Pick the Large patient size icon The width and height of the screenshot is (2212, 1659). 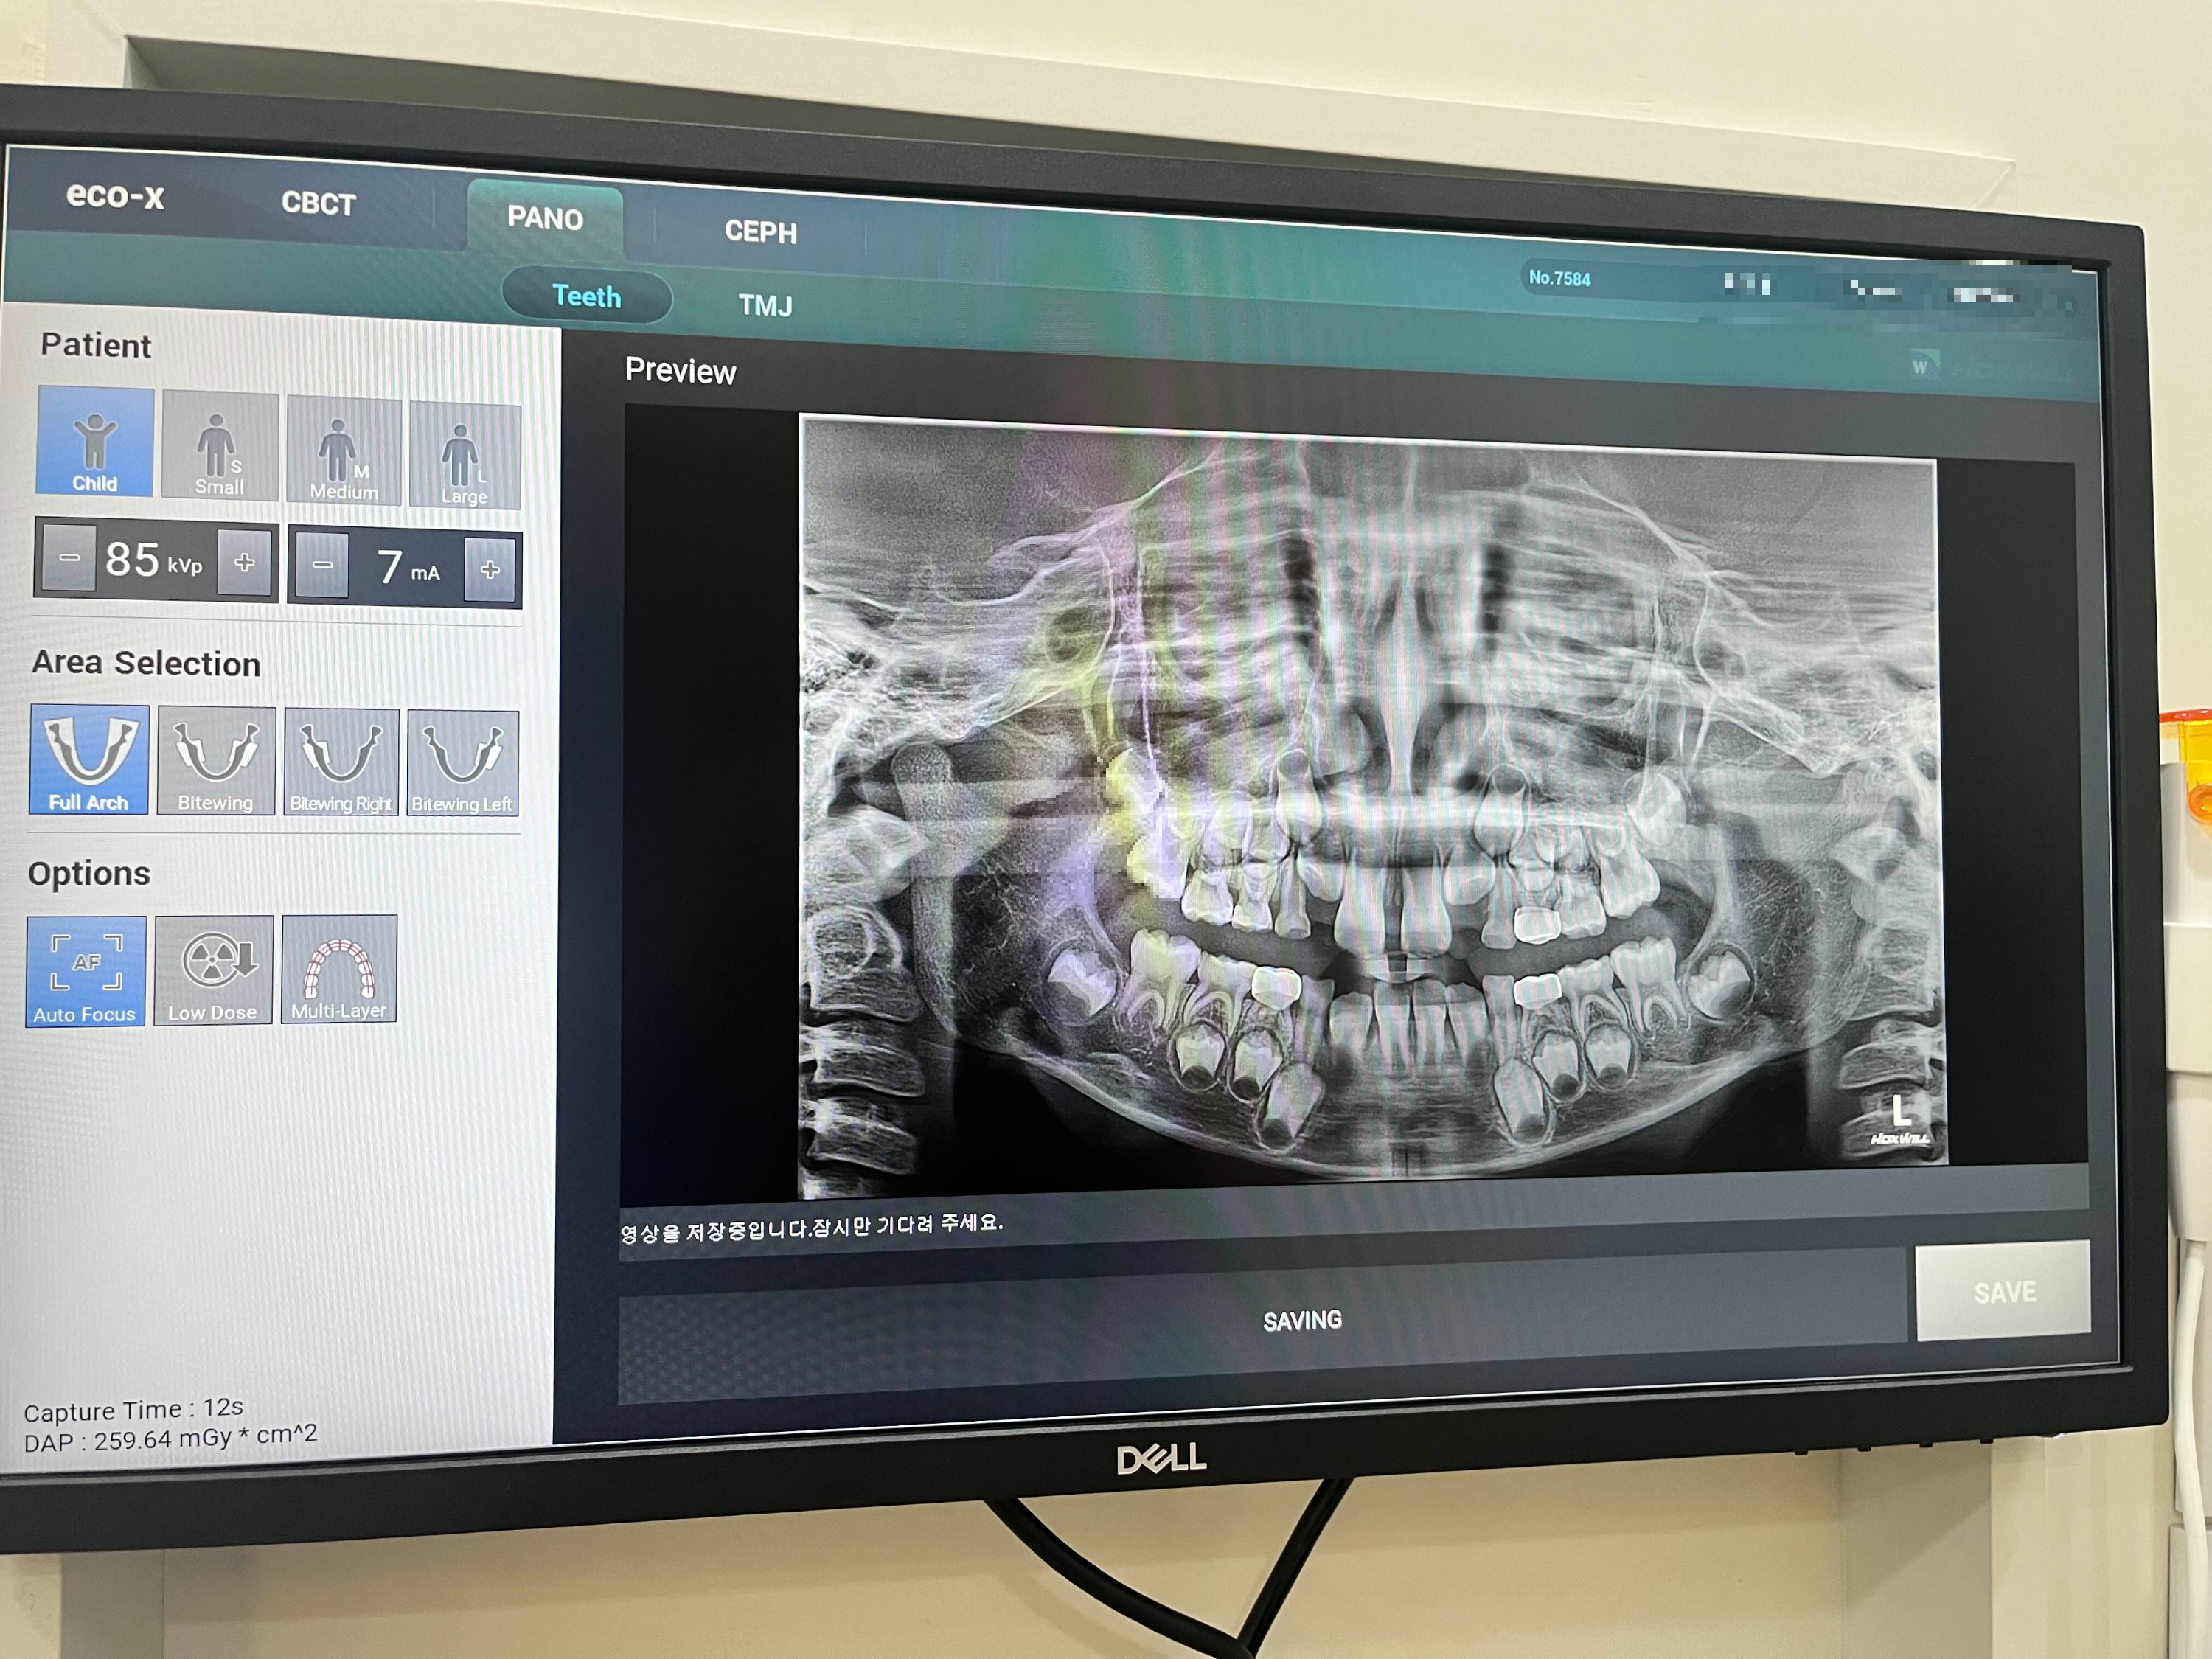click(x=464, y=457)
